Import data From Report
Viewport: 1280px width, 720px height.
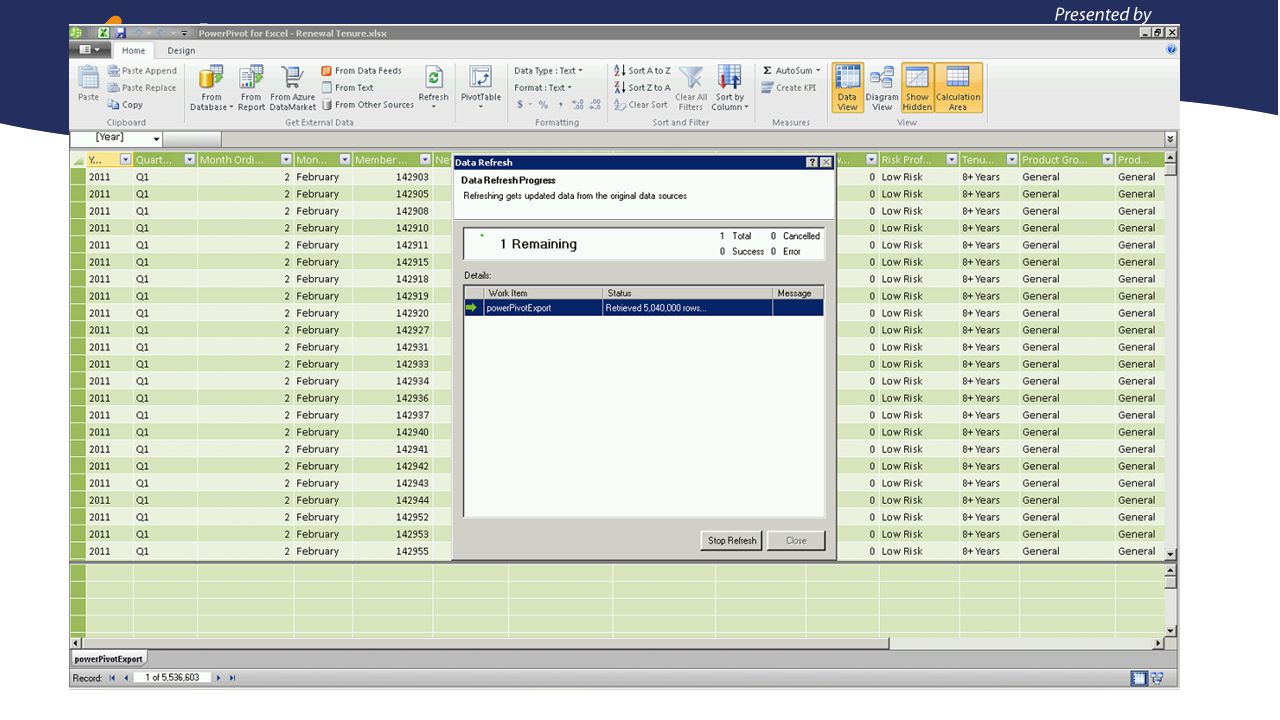[x=251, y=88]
